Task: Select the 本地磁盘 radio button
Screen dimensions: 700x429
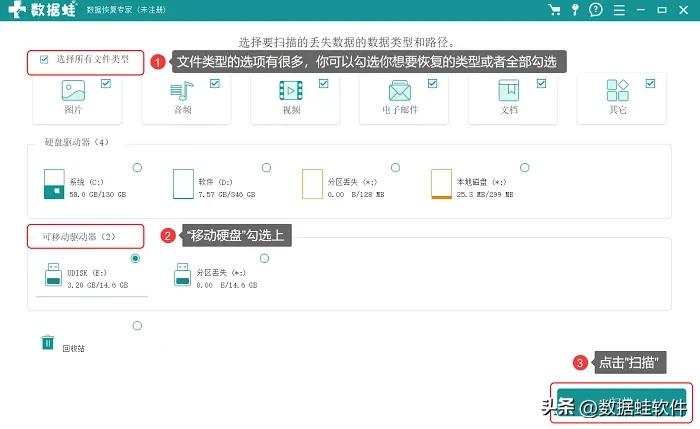Action: tap(525, 167)
